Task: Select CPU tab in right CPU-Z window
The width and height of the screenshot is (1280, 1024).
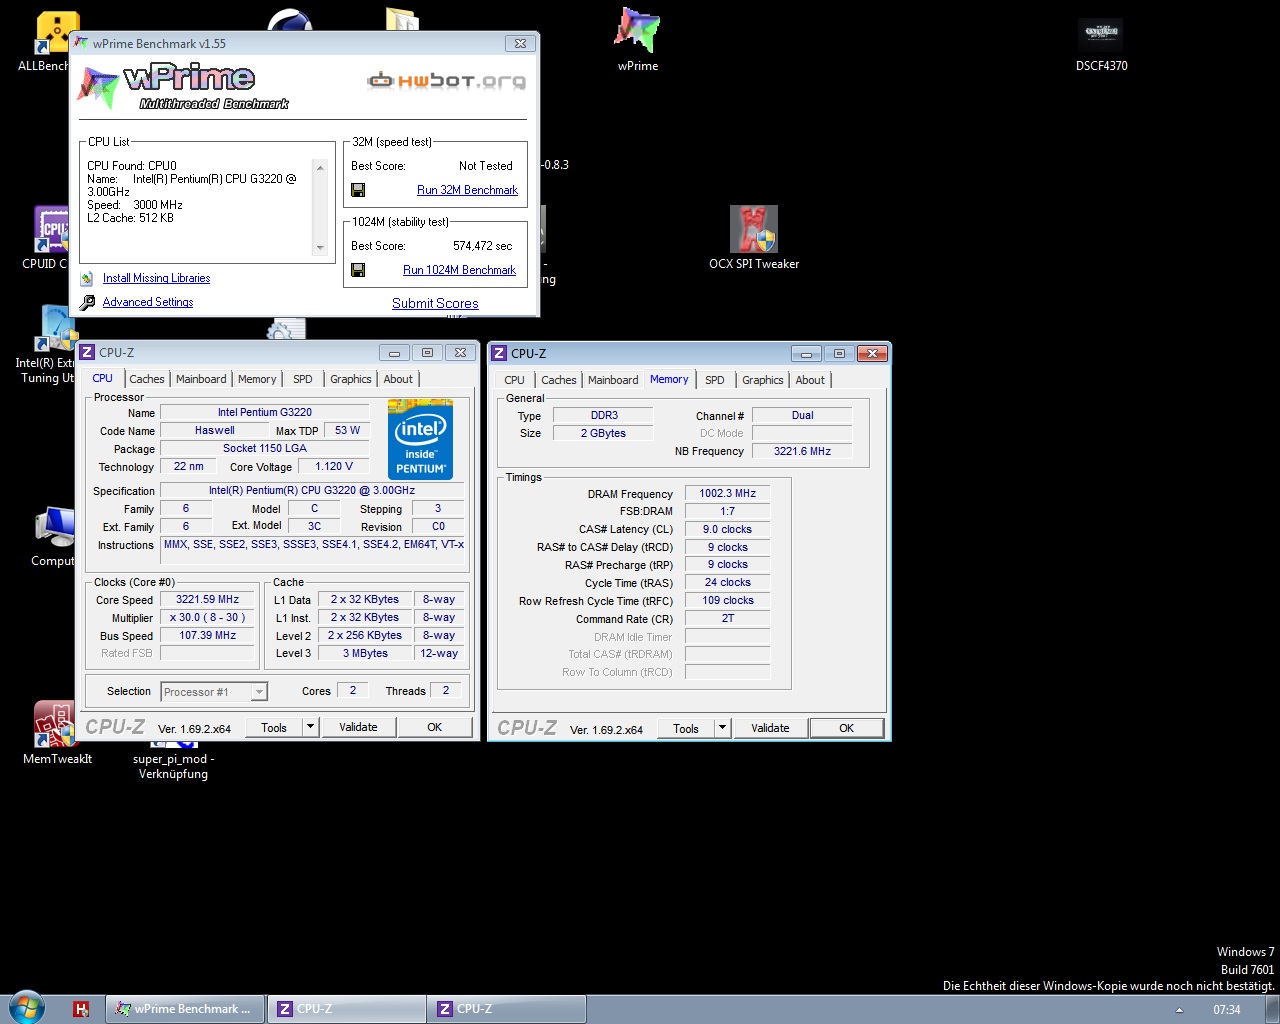Action: coord(514,380)
